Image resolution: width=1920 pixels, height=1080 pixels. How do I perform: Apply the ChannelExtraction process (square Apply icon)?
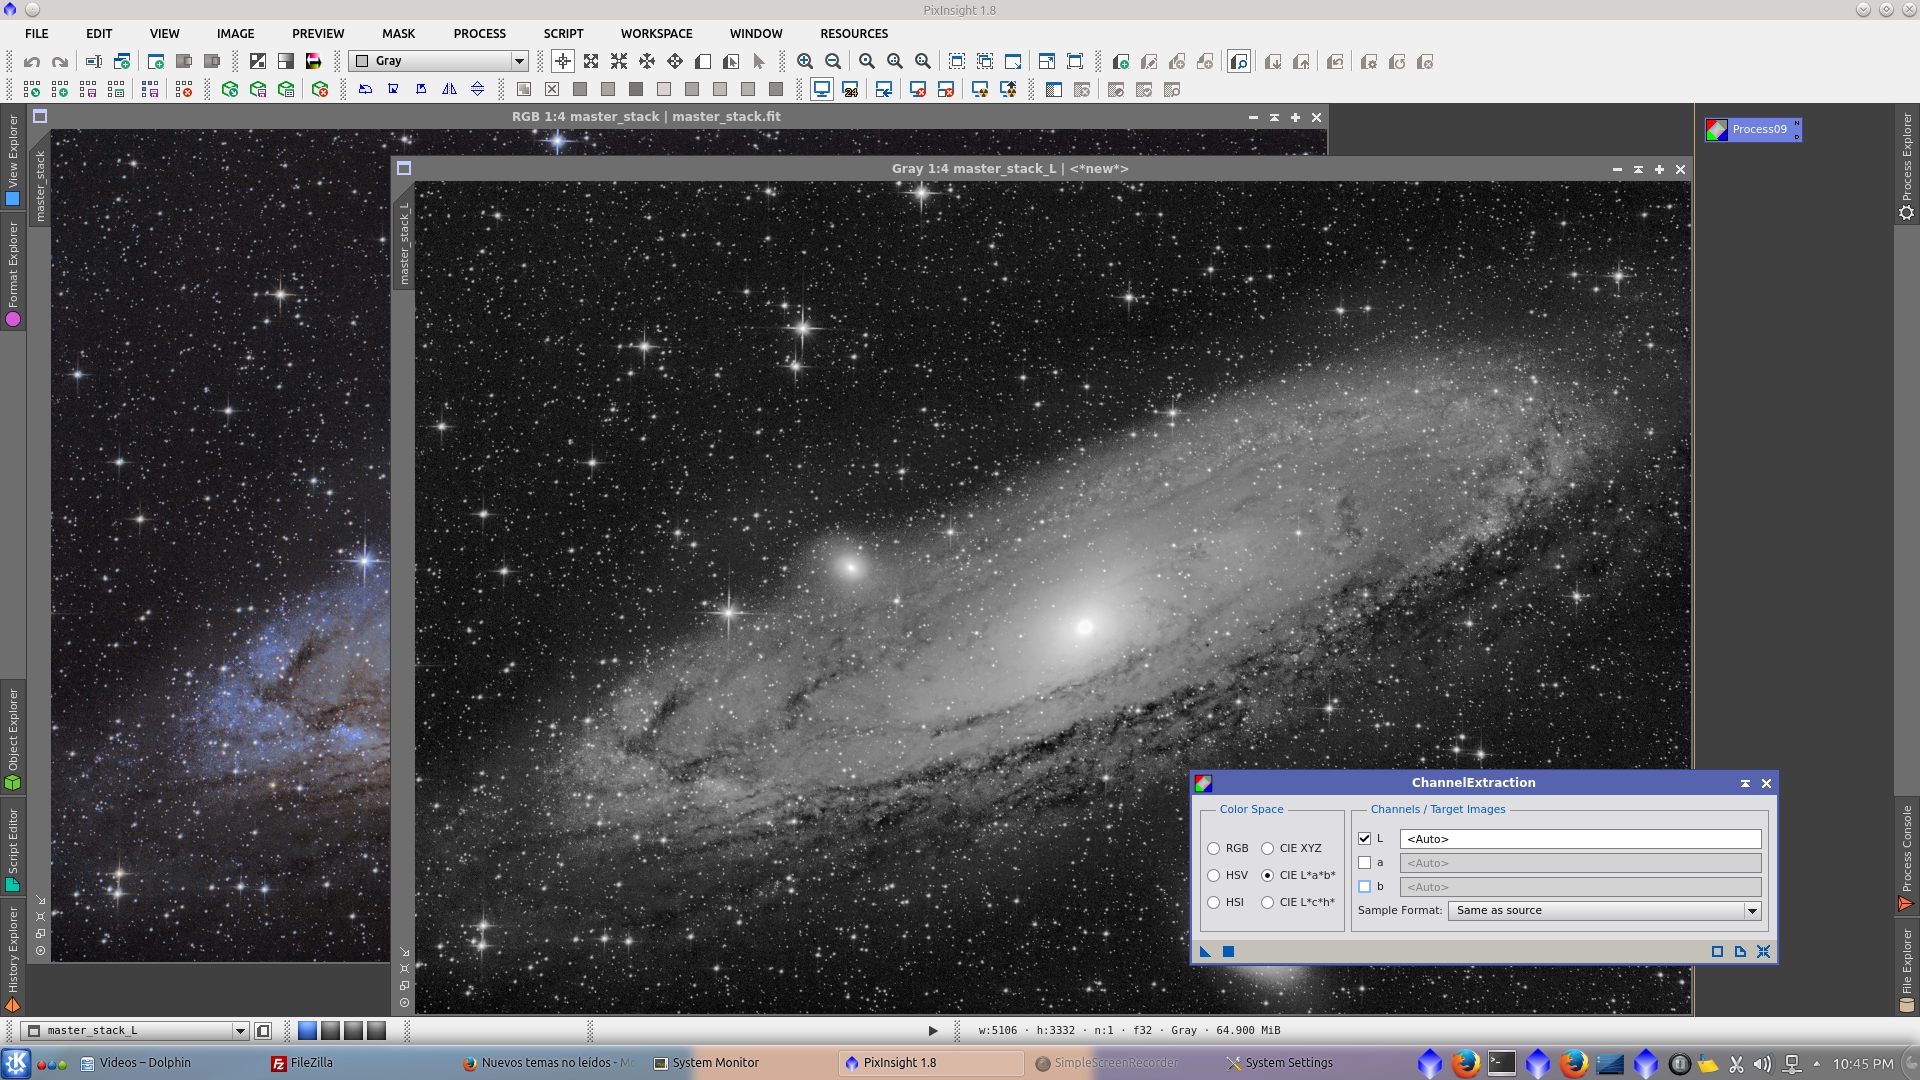[1228, 951]
